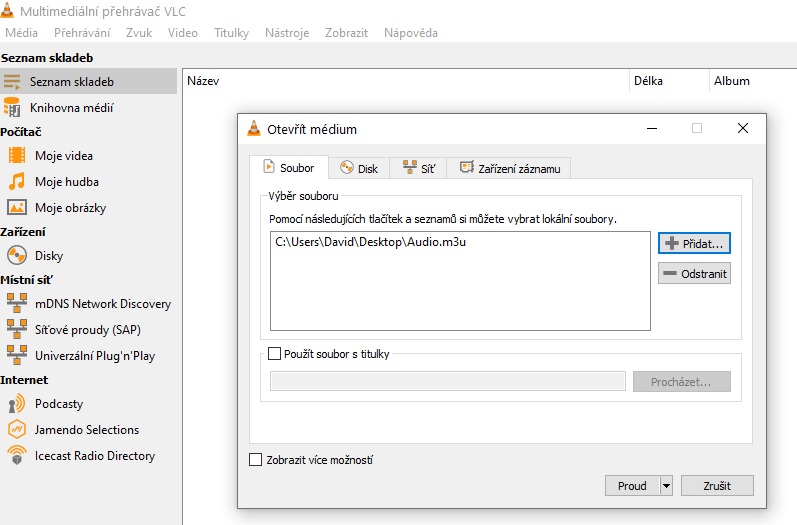Select Disky label in sidebar
Viewport: 797px width, 525px height.
[49, 256]
